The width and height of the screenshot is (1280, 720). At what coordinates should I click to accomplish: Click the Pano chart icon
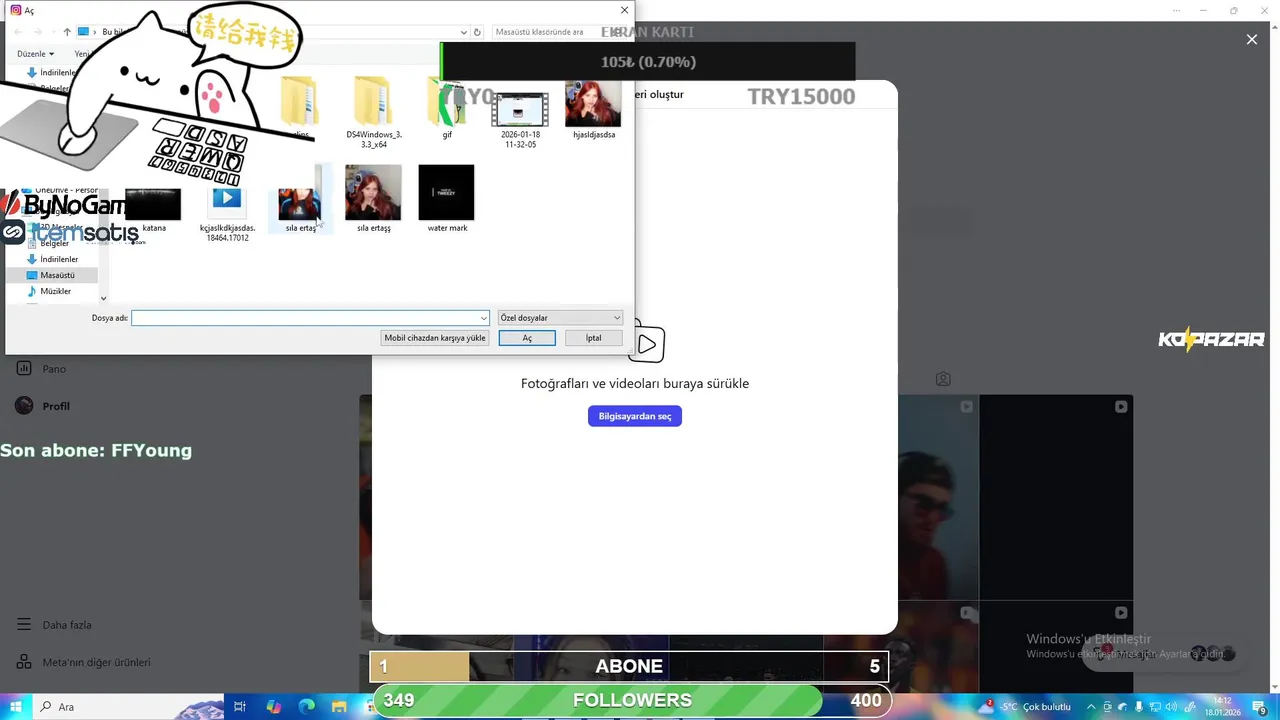24,369
